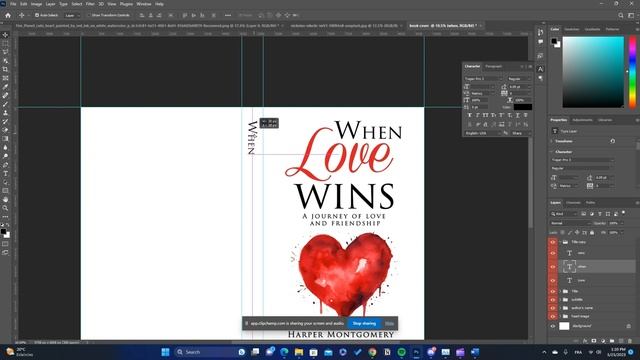Open font family dropdown in Character panel
Screen dimensions: 640x360
pos(483,79)
